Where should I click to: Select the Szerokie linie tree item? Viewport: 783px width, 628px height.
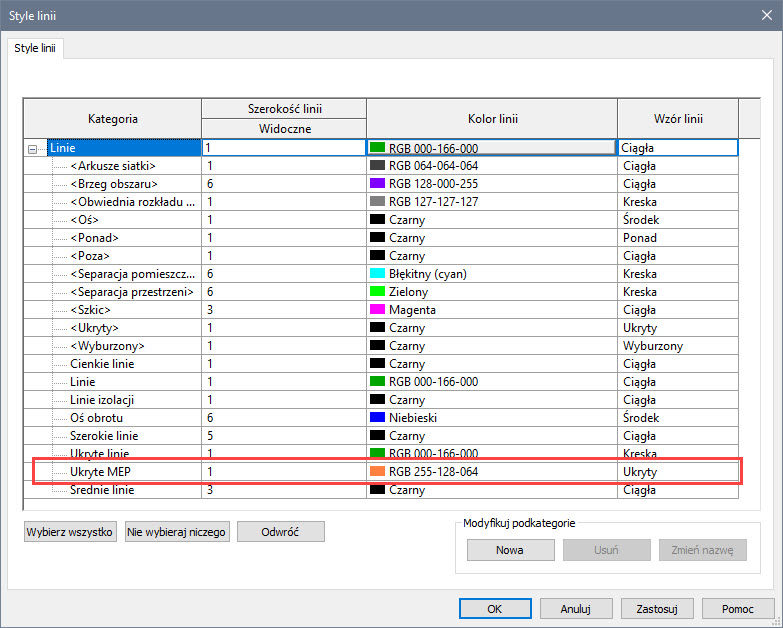pyautogui.click(x=104, y=436)
